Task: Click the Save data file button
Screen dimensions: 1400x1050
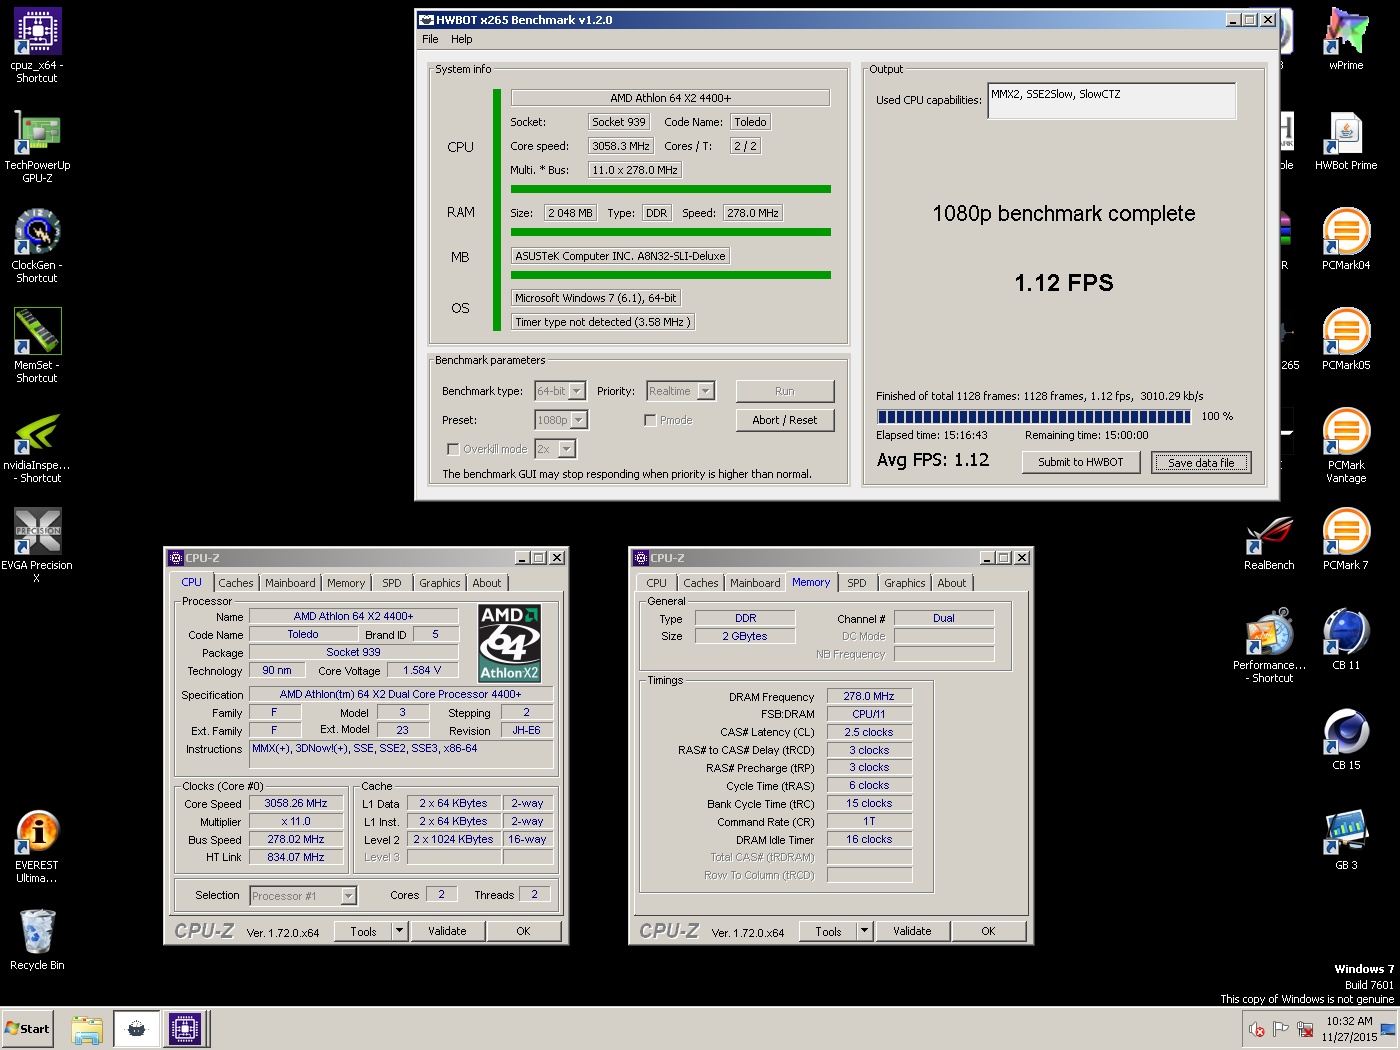Action: pyautogui.click(x=1201, y=462)
